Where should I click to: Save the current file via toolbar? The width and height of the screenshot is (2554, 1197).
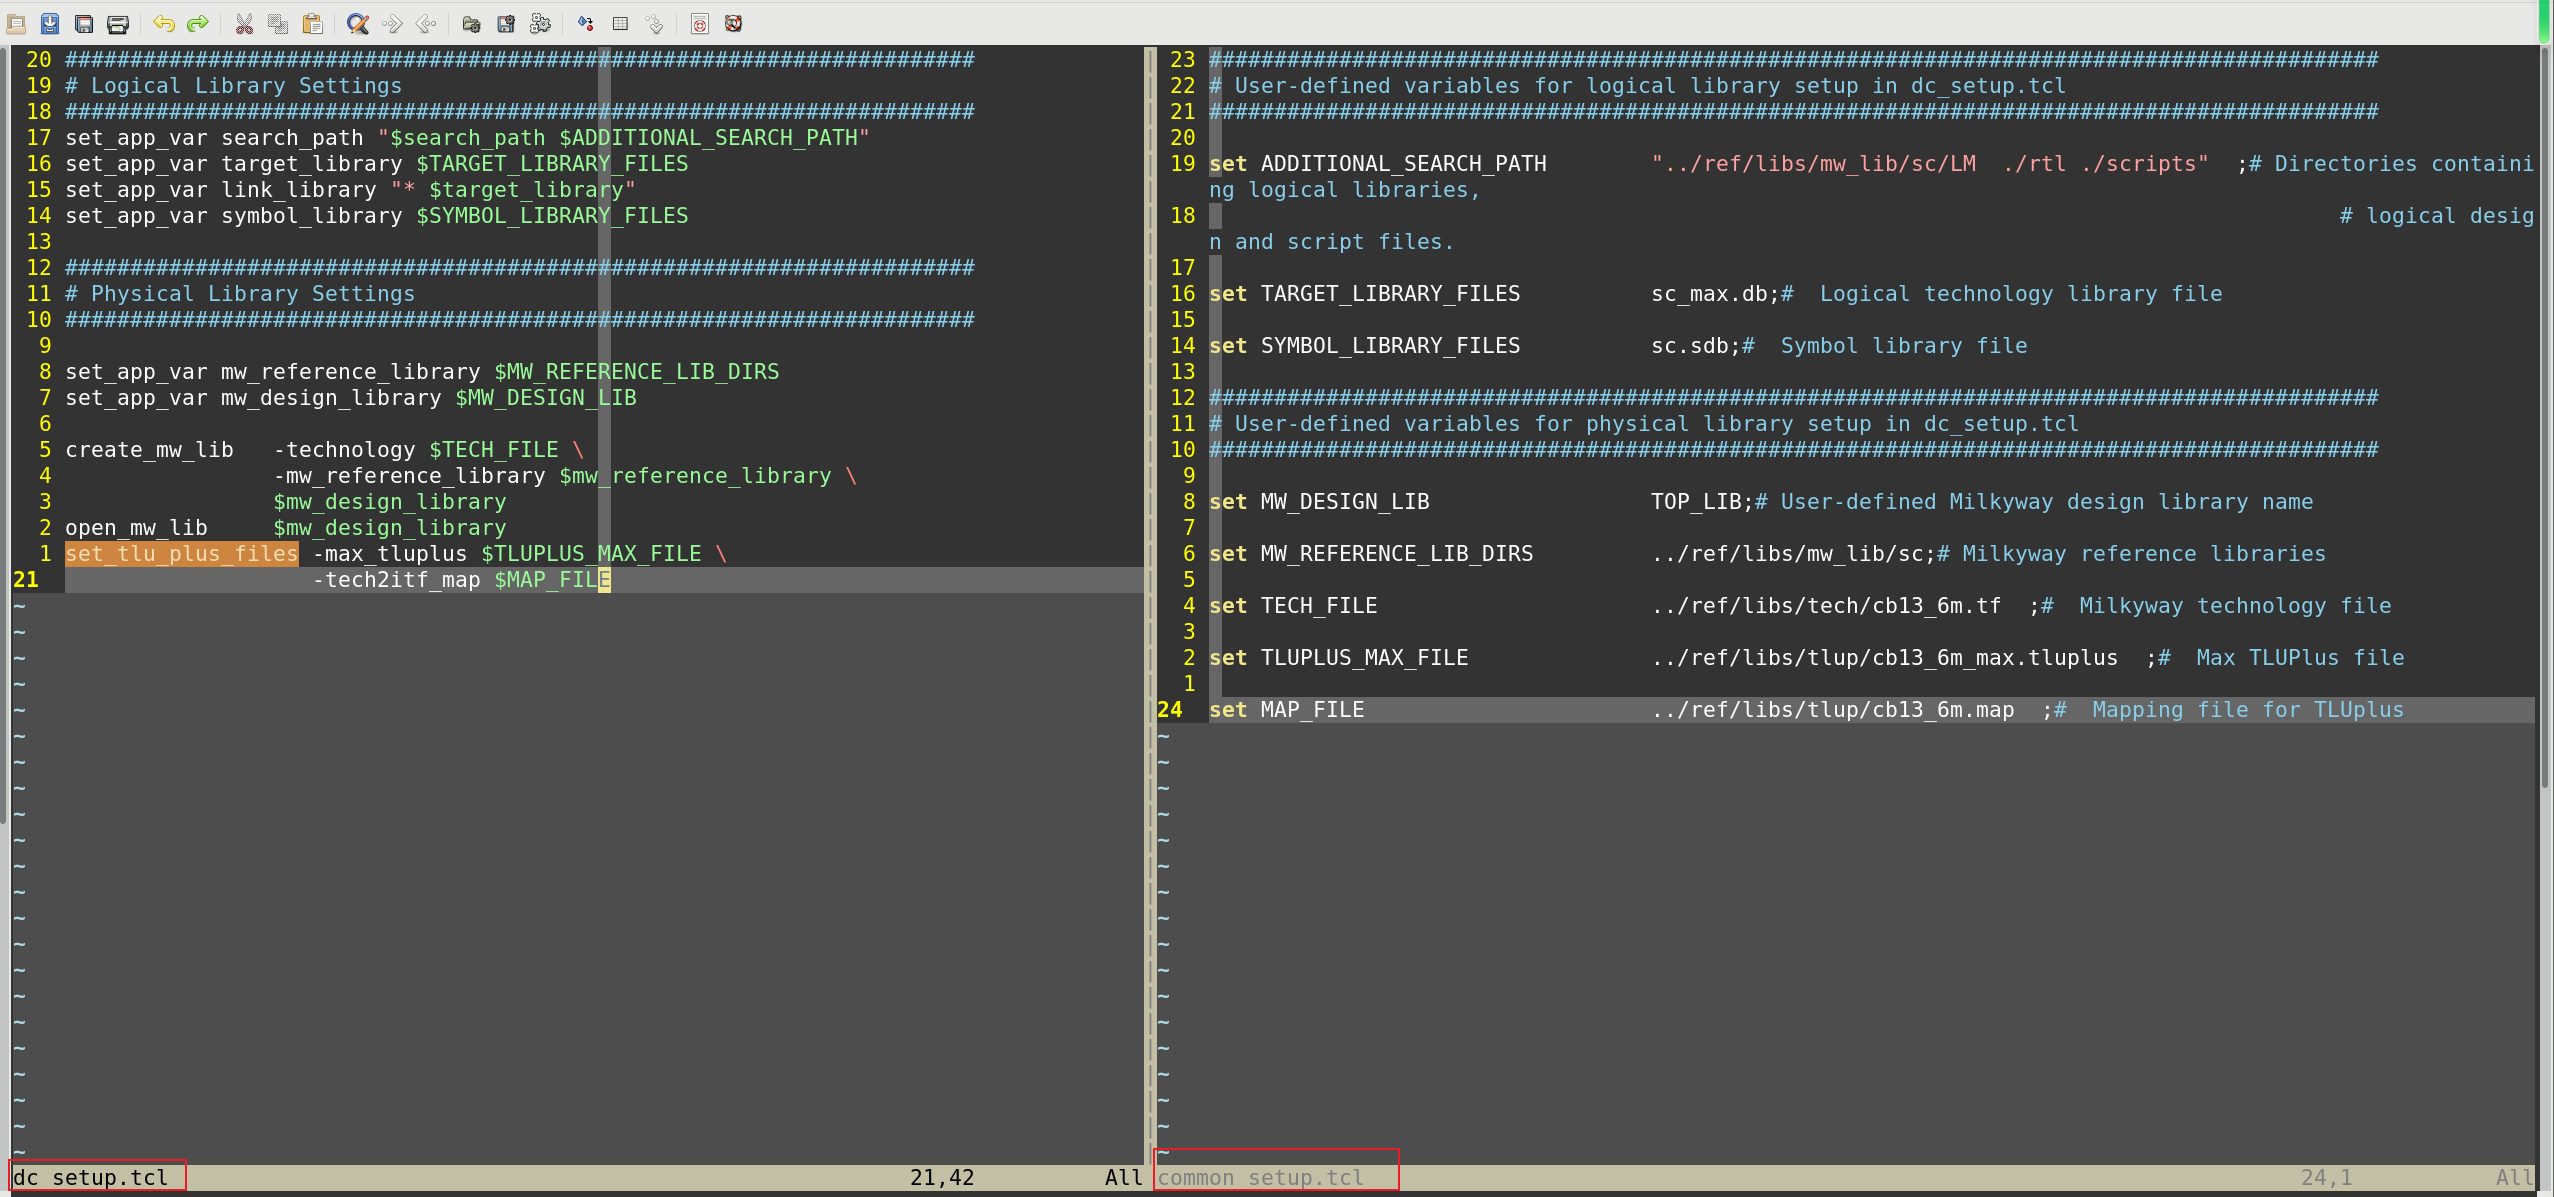point(50,23)
